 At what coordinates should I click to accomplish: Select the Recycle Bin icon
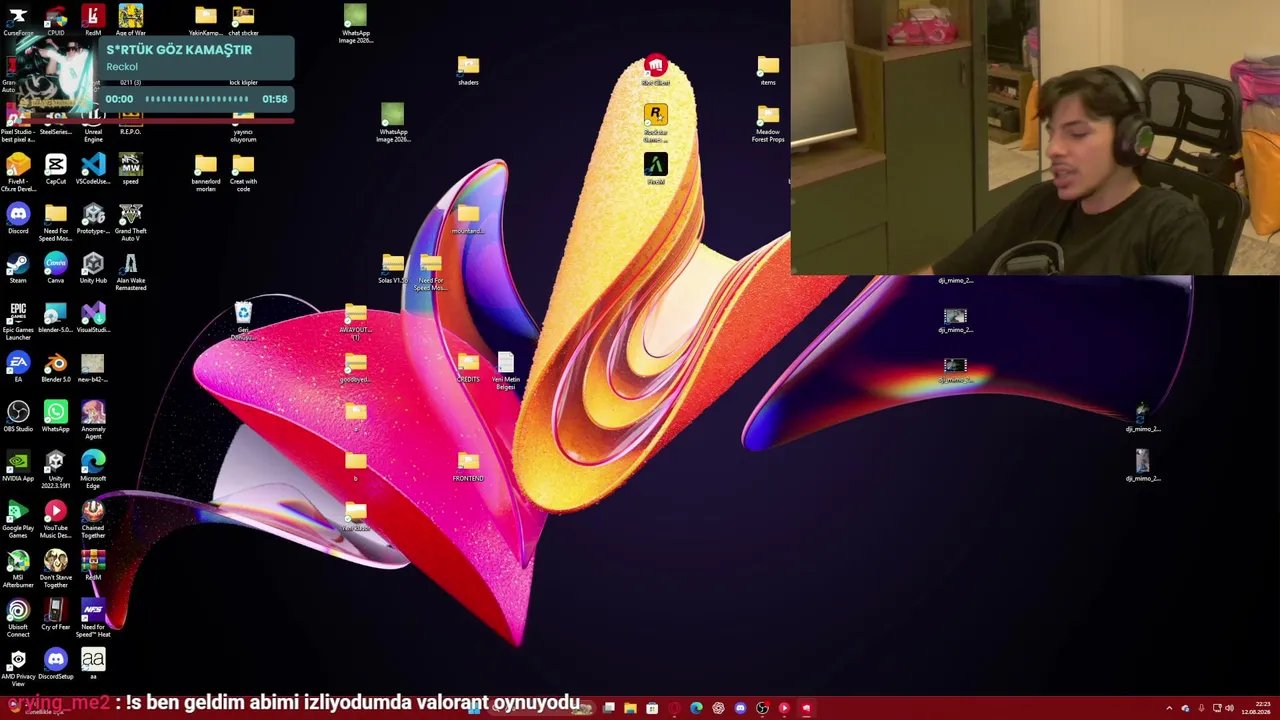click(x=243, y=321)
